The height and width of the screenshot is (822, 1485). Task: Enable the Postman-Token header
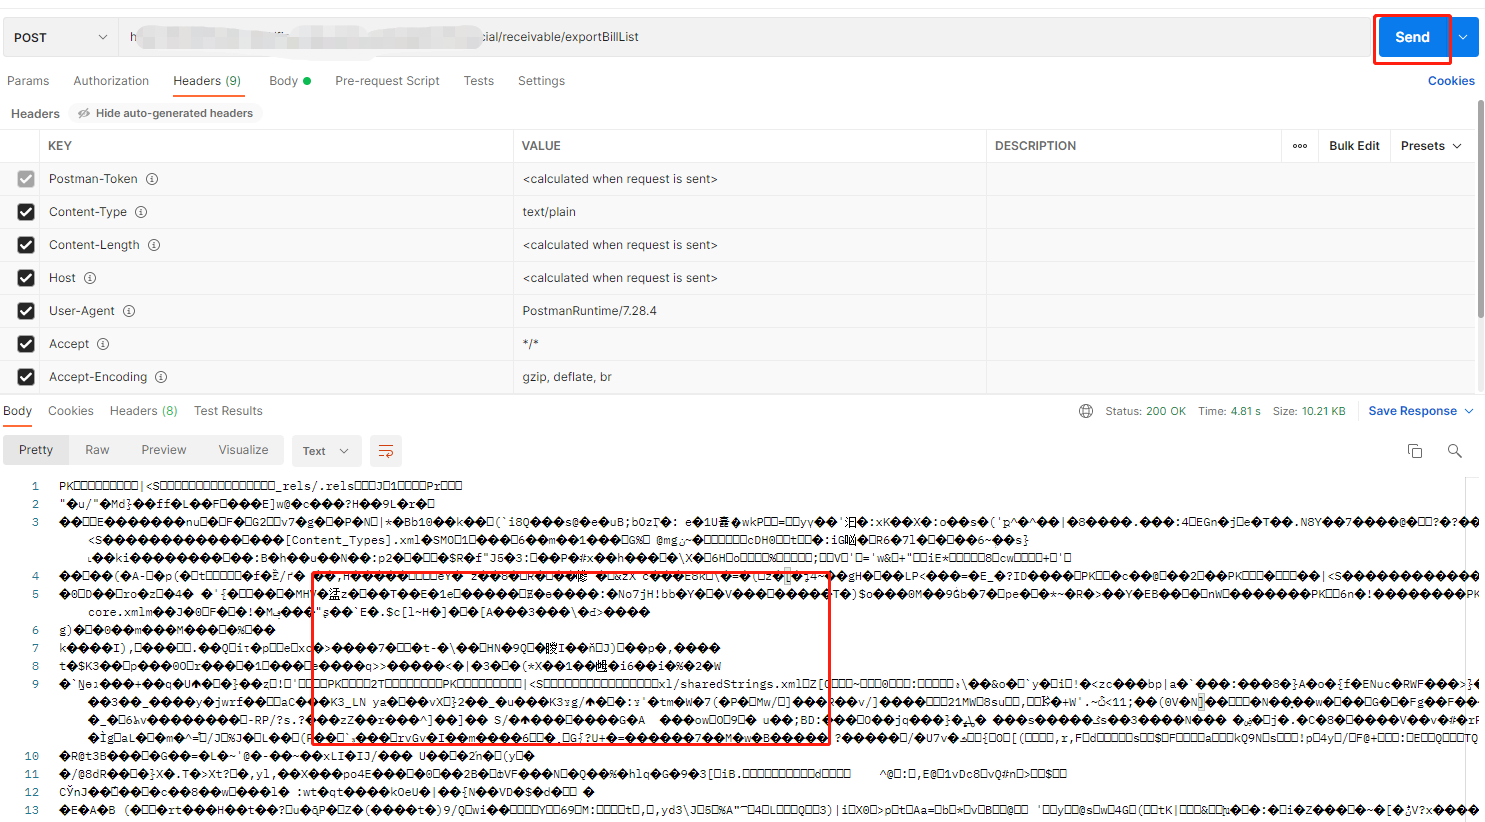(x=25, y=178)
